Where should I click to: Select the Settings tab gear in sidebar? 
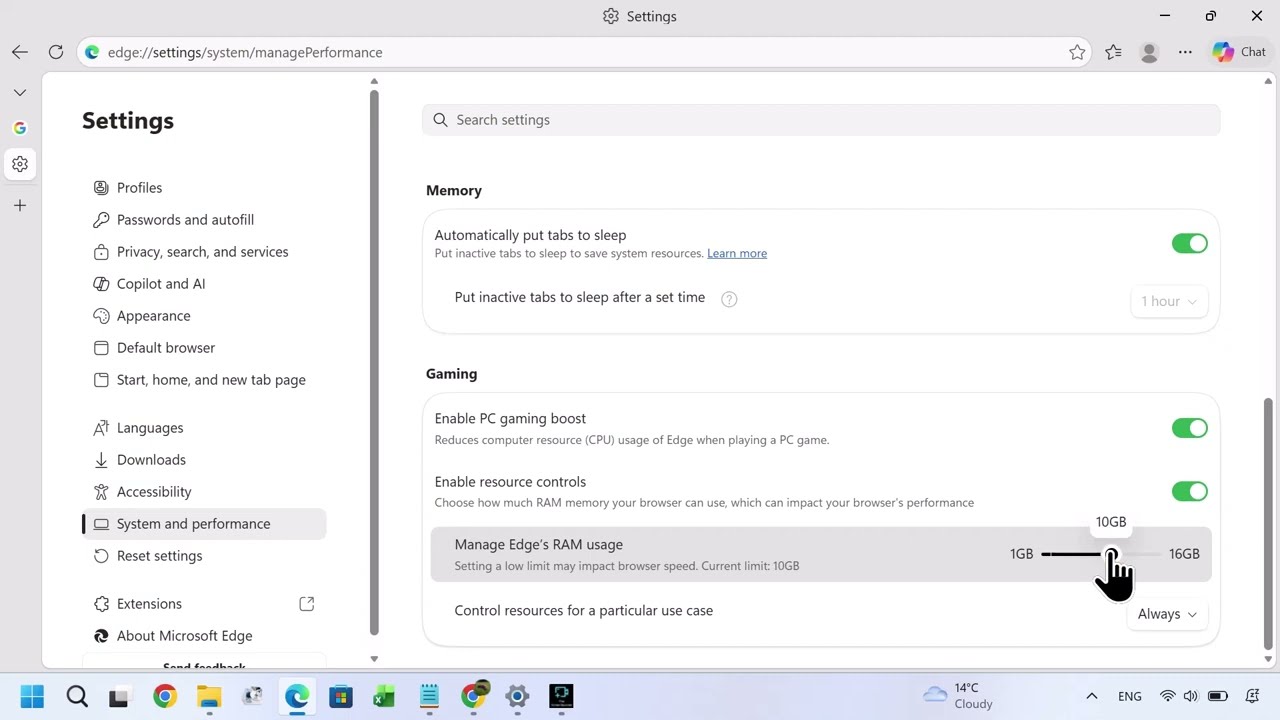[x=20, y=164]
